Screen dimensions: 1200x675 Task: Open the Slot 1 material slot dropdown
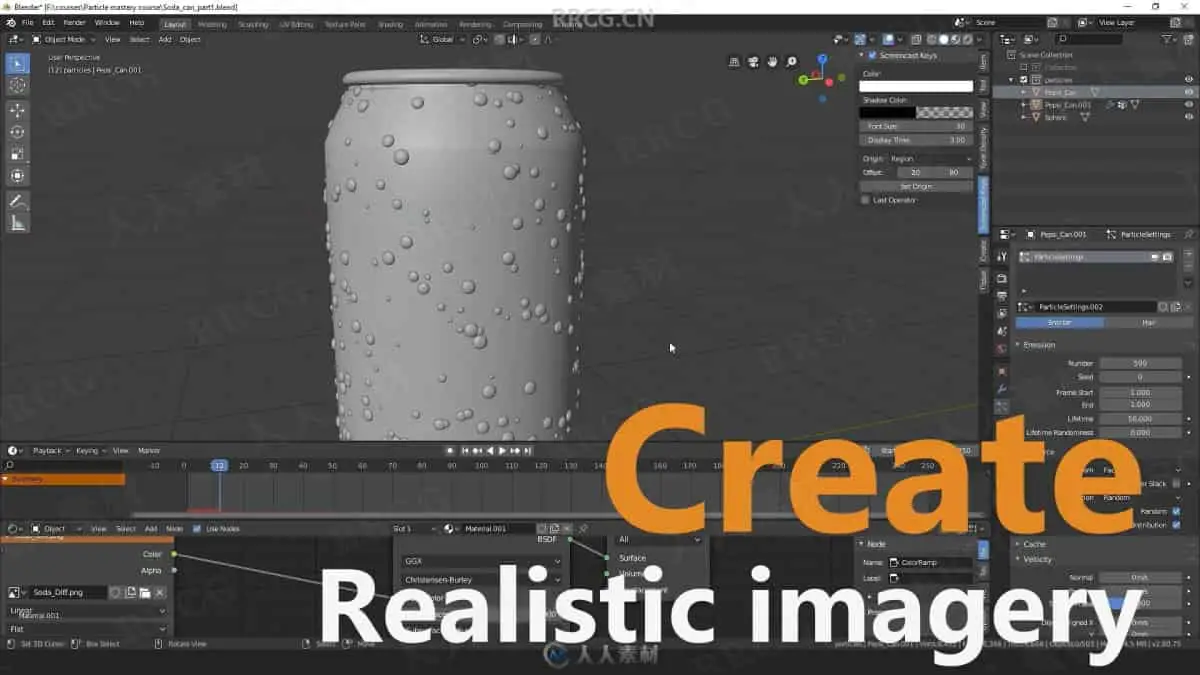pyautogui.click(x=415, y=528)
